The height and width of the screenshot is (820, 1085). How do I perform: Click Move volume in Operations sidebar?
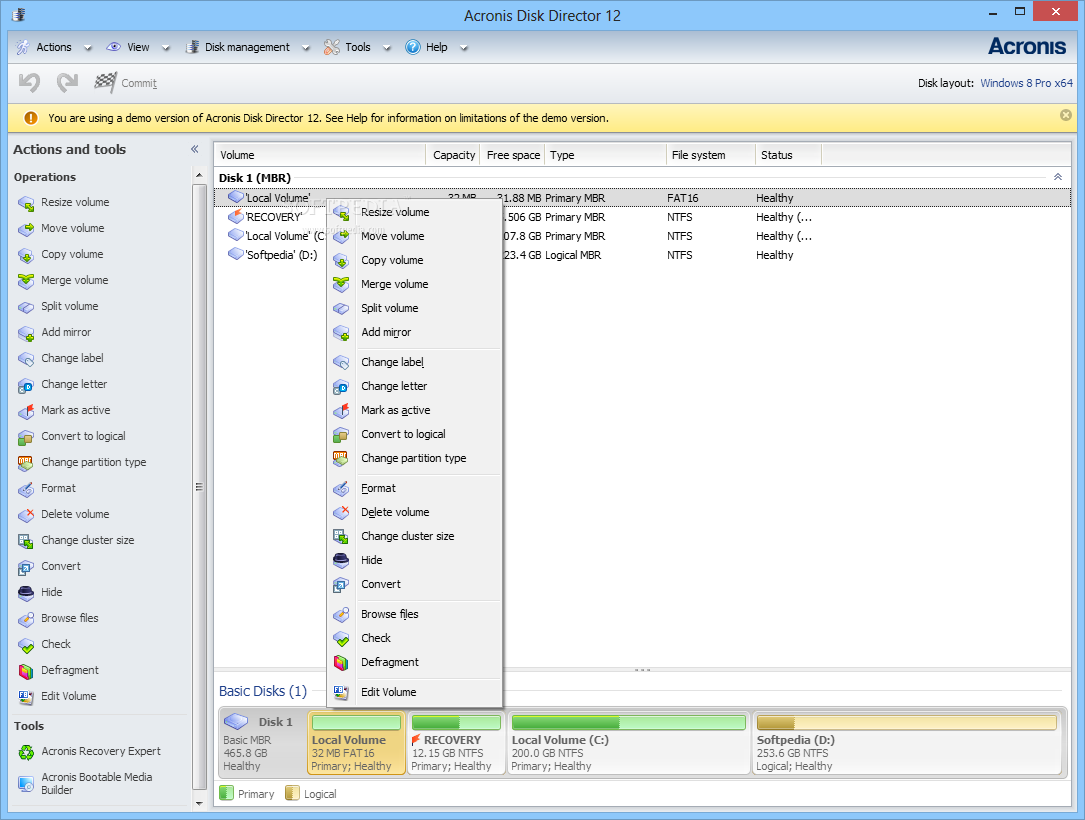click(73, 228)
